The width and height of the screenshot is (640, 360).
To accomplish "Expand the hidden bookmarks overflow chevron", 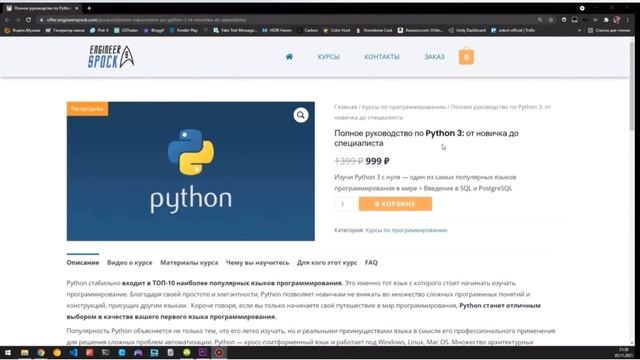I will (x=580, y=30).
